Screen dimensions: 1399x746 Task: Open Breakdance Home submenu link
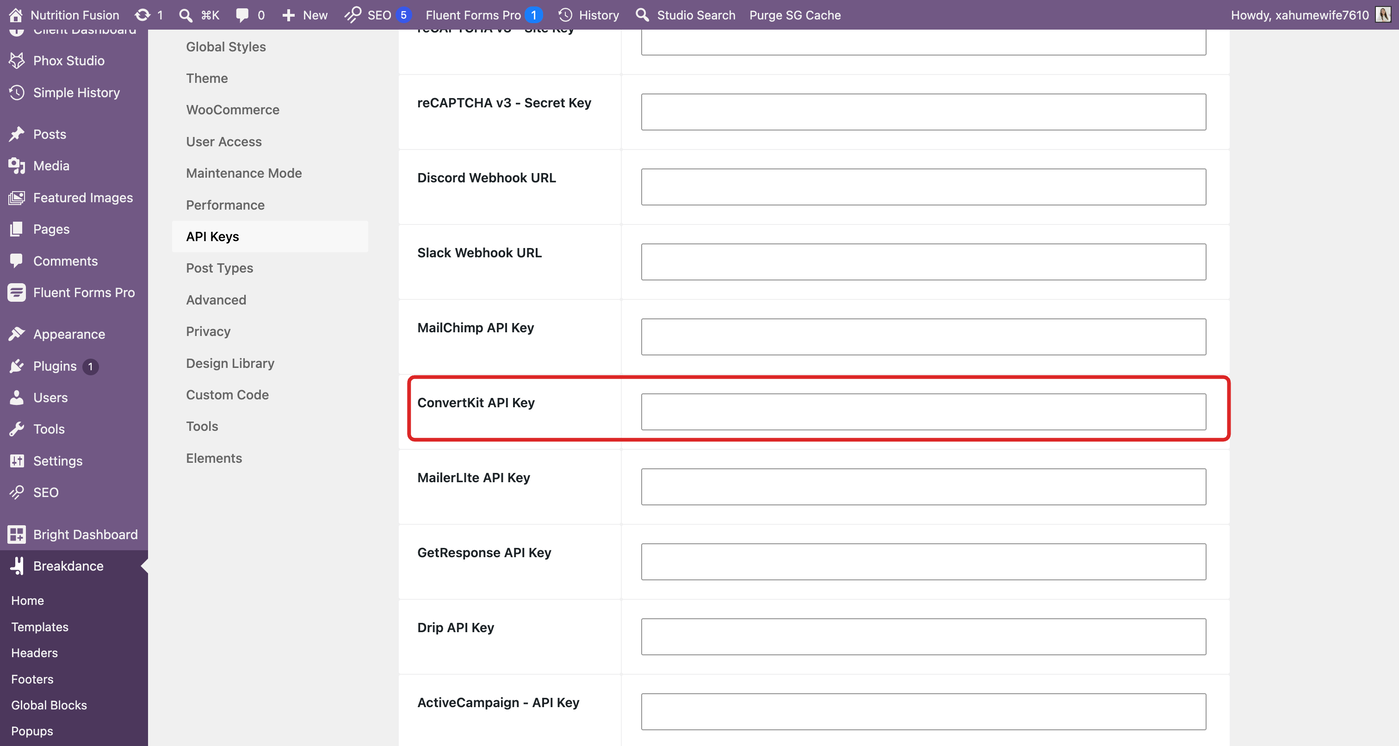click(x=28, y=601)
